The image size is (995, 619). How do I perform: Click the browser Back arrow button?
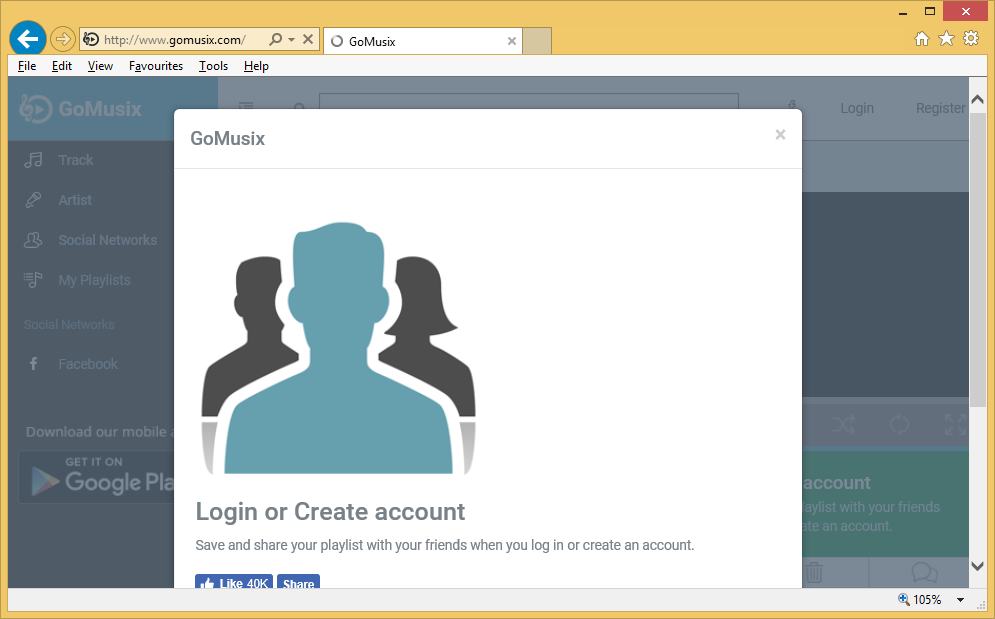click(27, 39)
